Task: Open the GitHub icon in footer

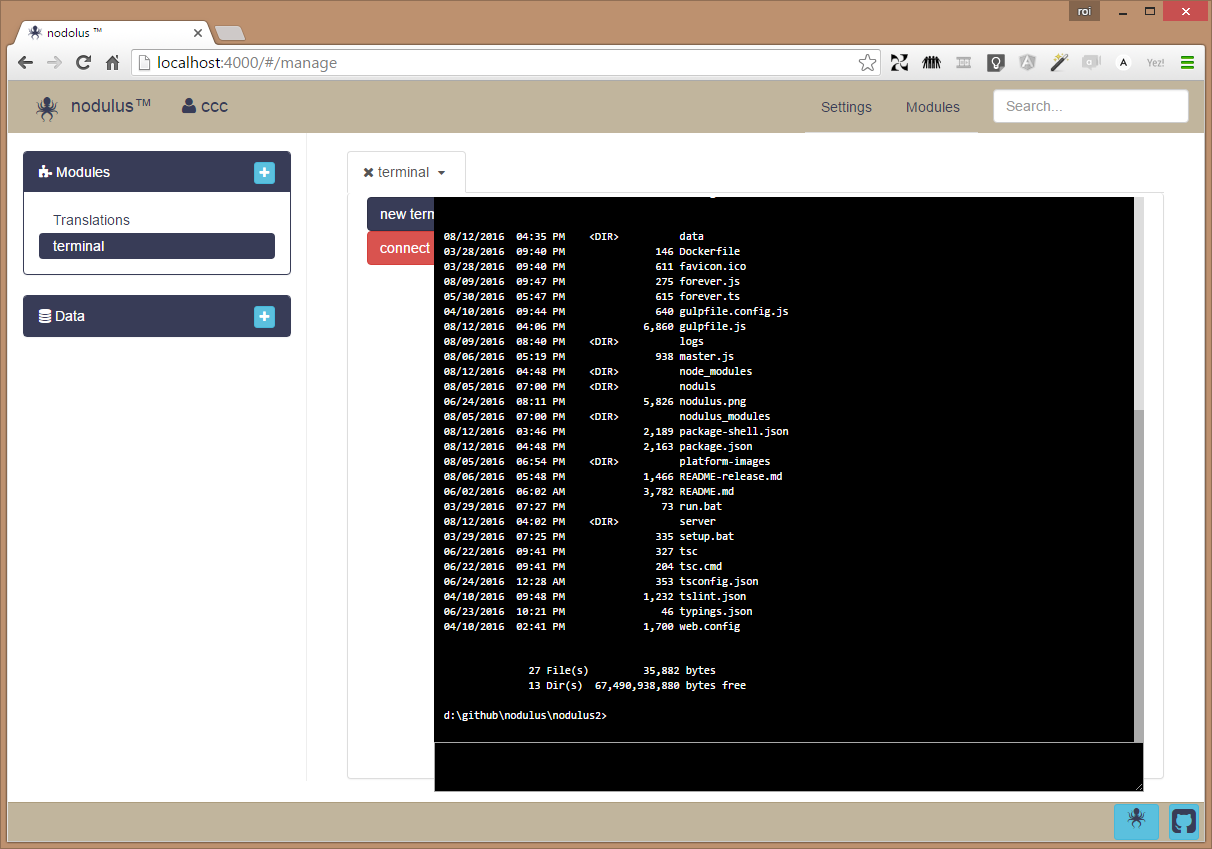Action: (1183, 821)
